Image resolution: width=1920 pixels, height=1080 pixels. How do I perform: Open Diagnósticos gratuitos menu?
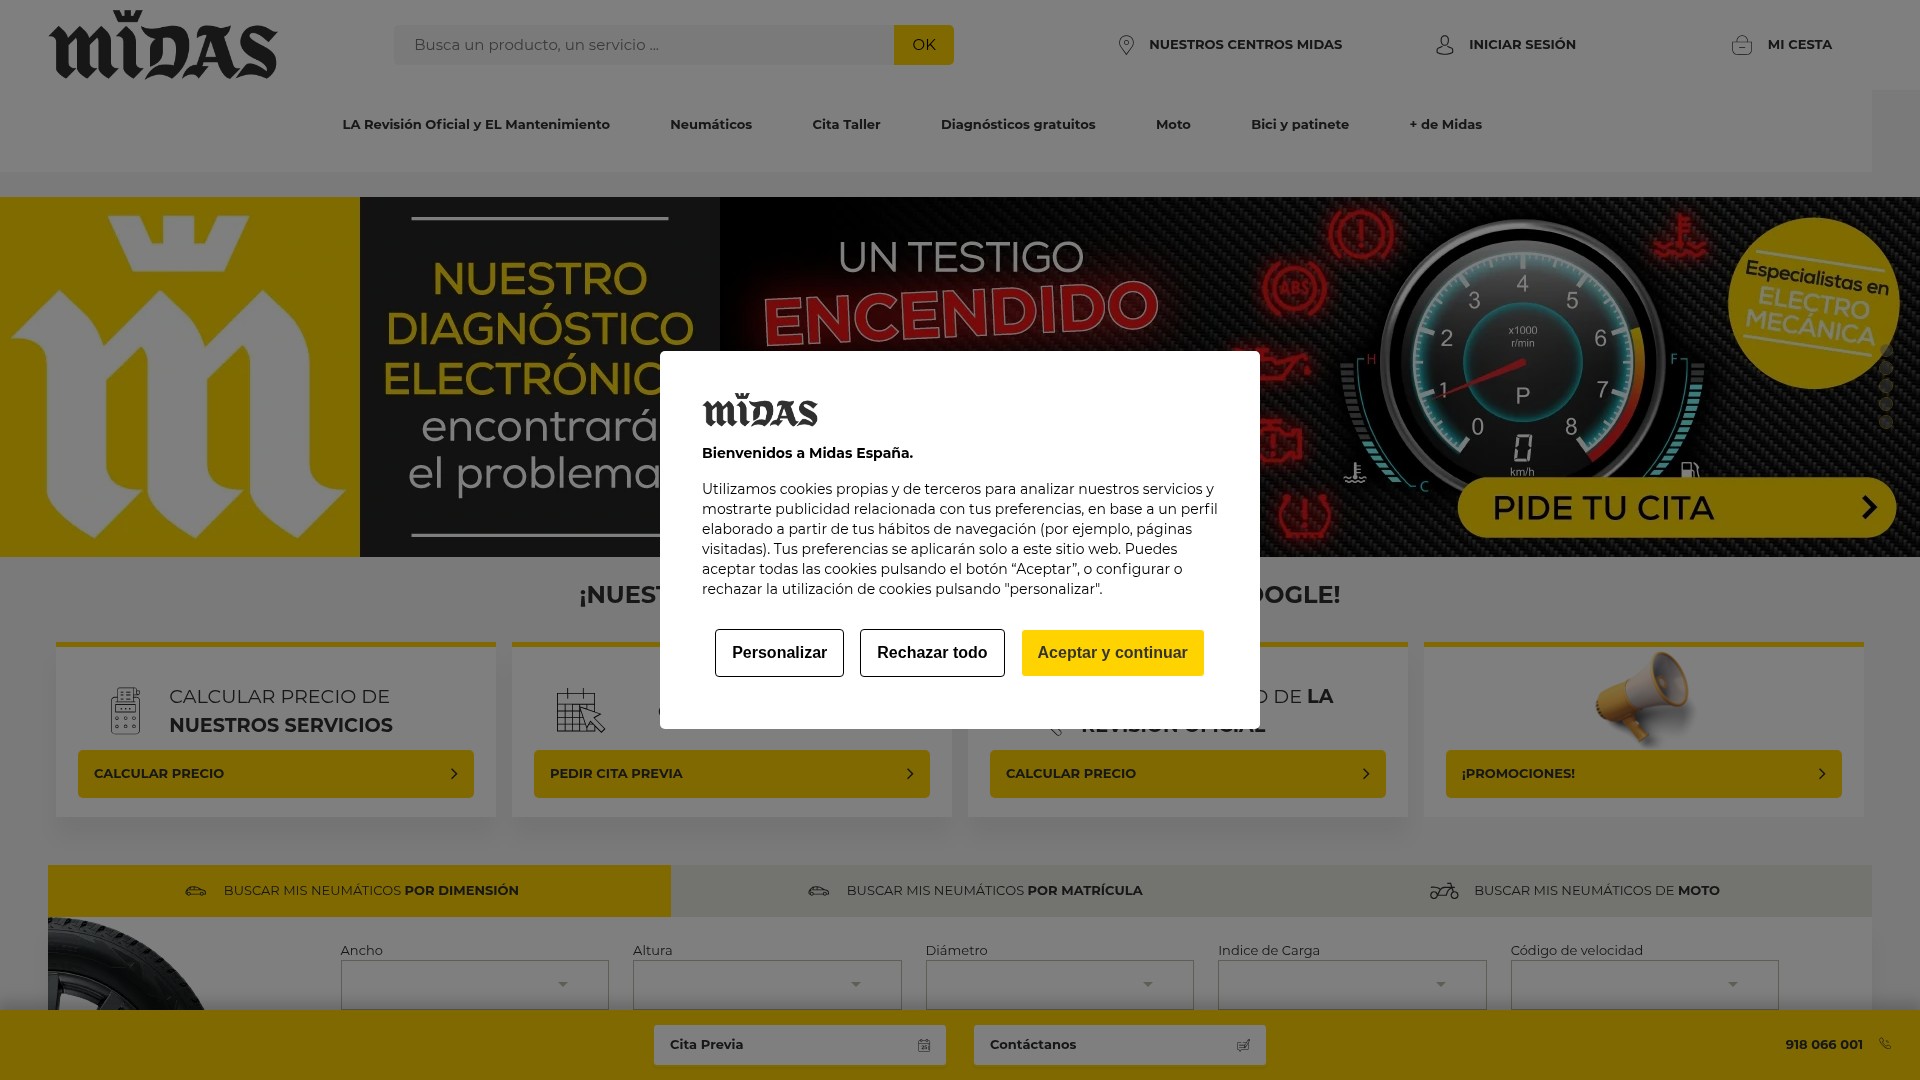pyautogui.click(x=1018, y=125)
